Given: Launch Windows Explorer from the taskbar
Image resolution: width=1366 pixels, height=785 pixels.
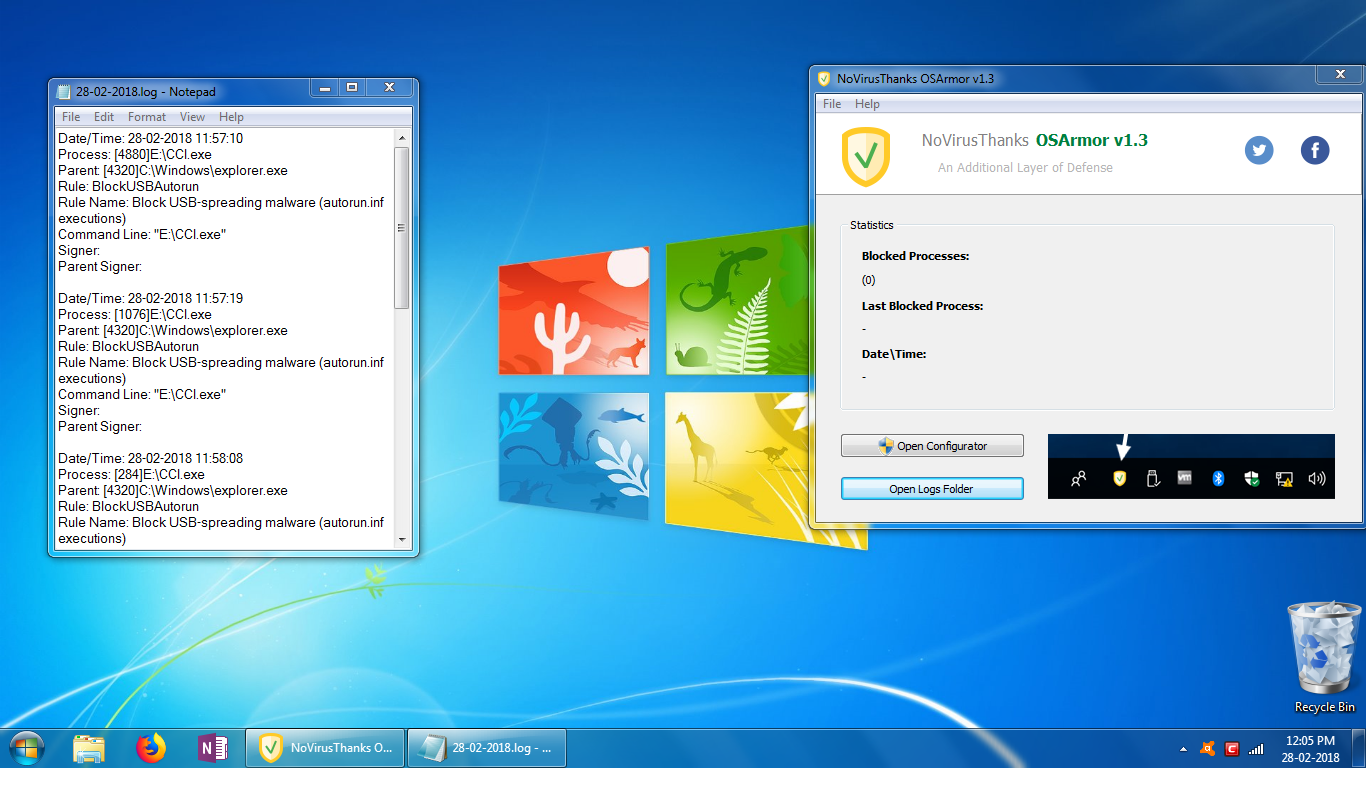Looking at the screenshot, I should (x=89, y=748).
